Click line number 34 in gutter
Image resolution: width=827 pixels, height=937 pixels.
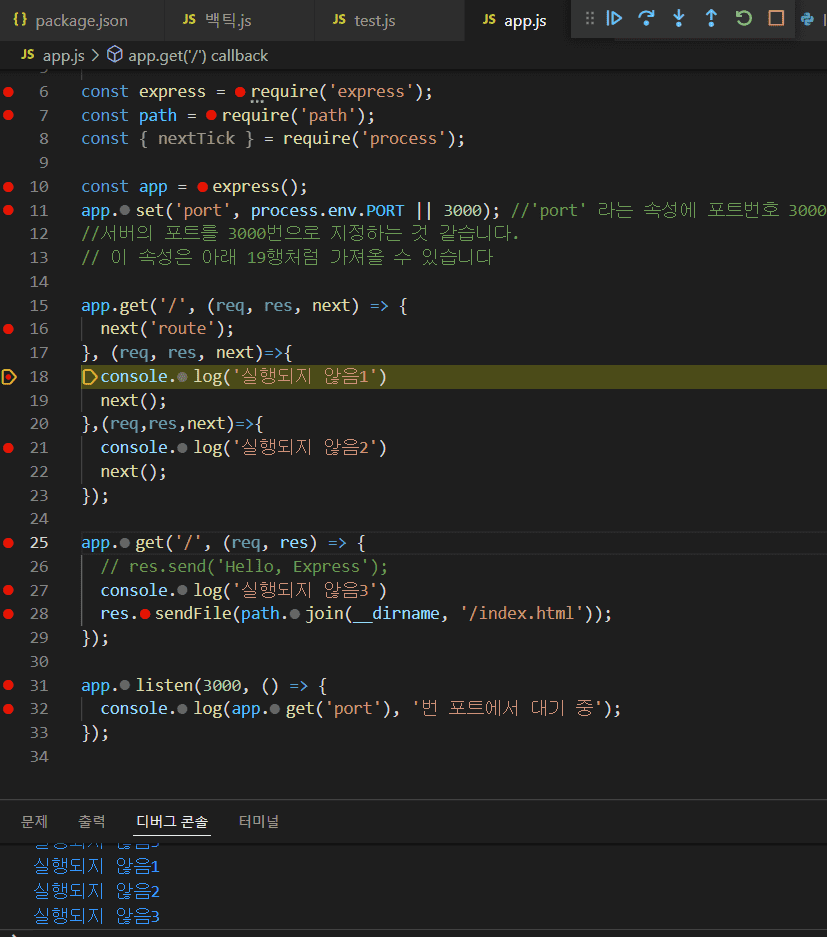(39, 757)
